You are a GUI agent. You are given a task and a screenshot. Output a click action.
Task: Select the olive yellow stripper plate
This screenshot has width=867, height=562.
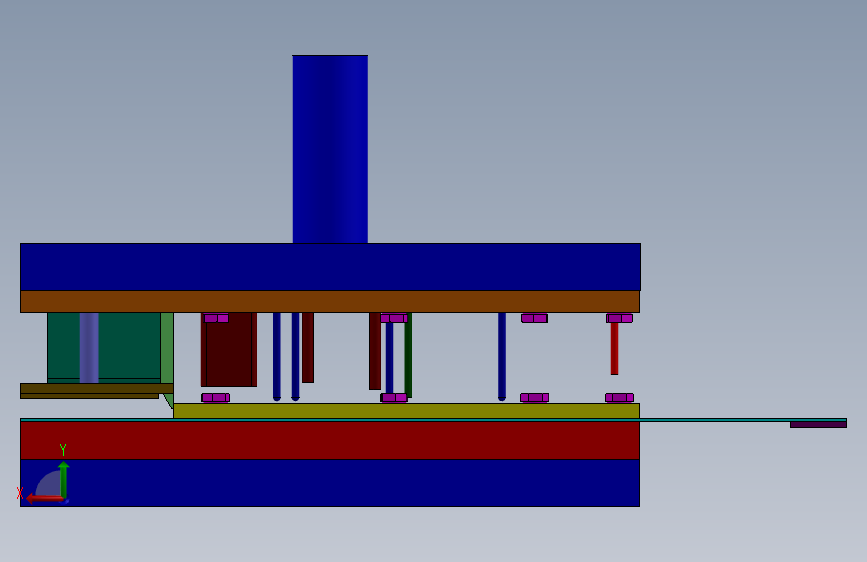(x=406, y=410)
